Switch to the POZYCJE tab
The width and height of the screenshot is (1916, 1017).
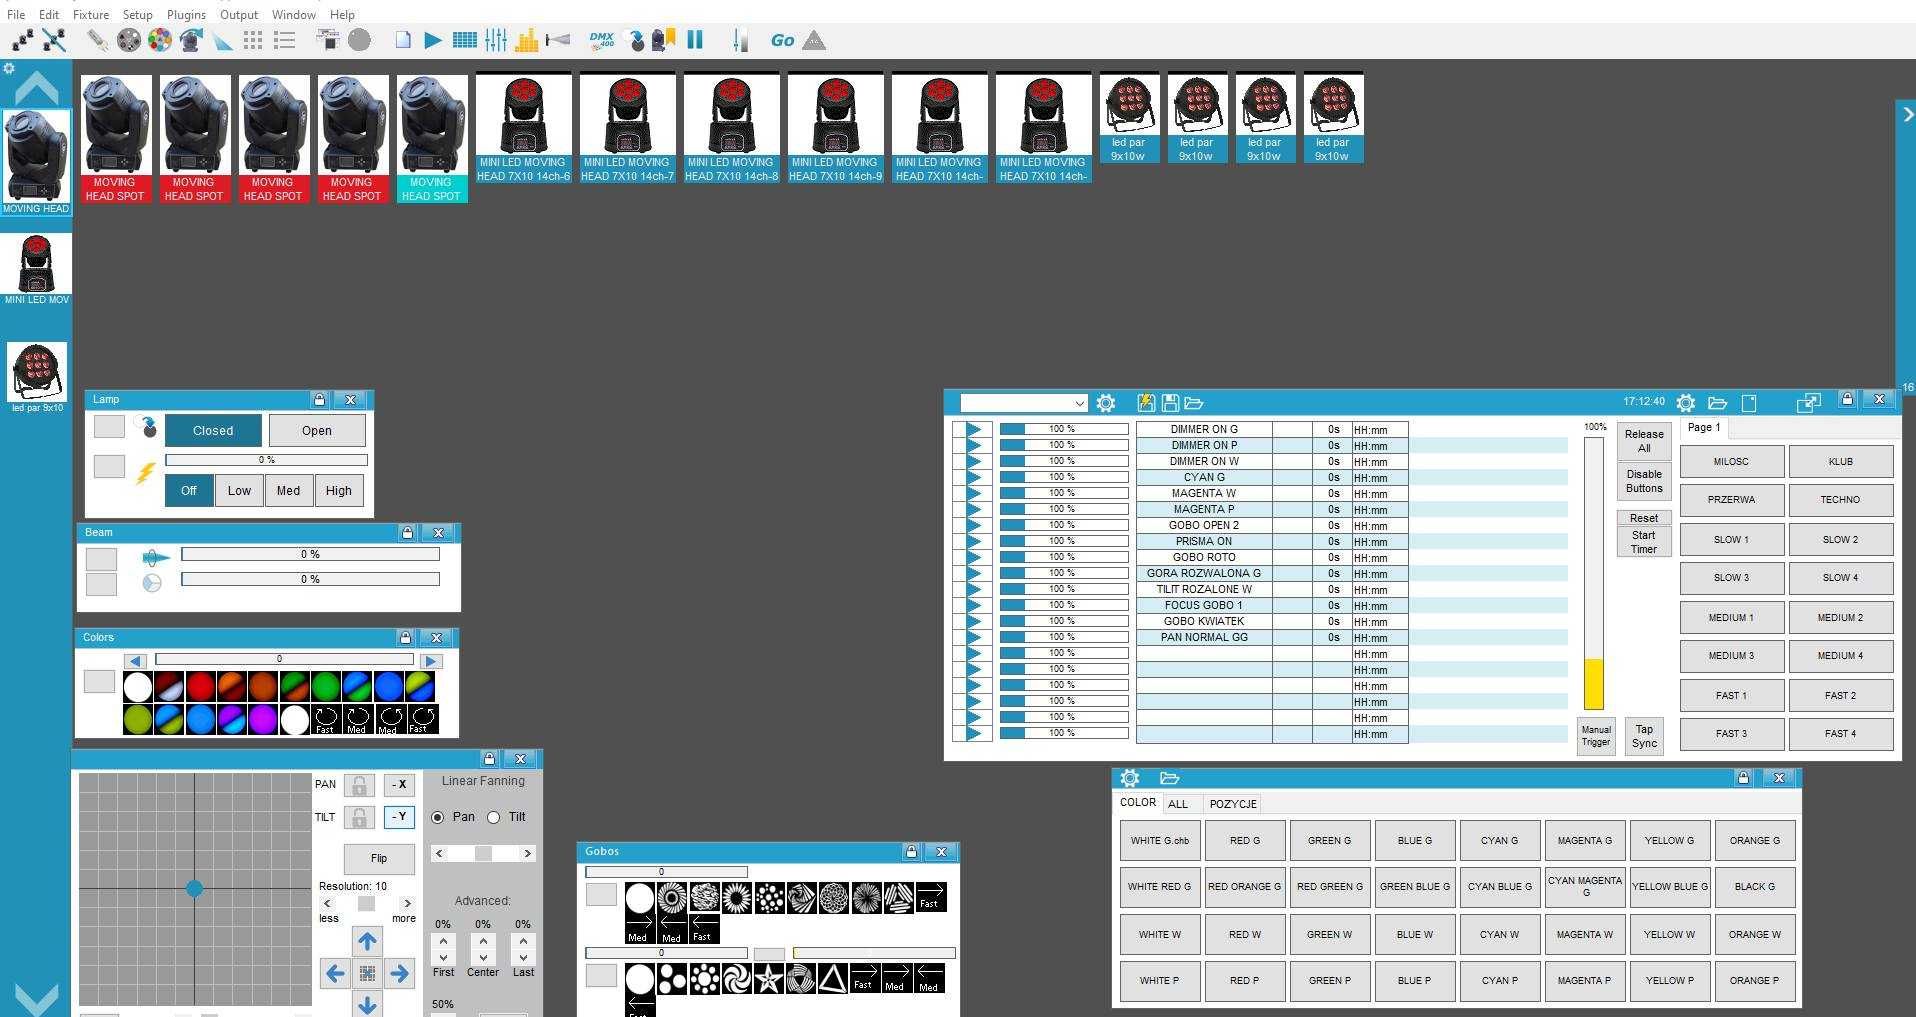click(1233, 804)
